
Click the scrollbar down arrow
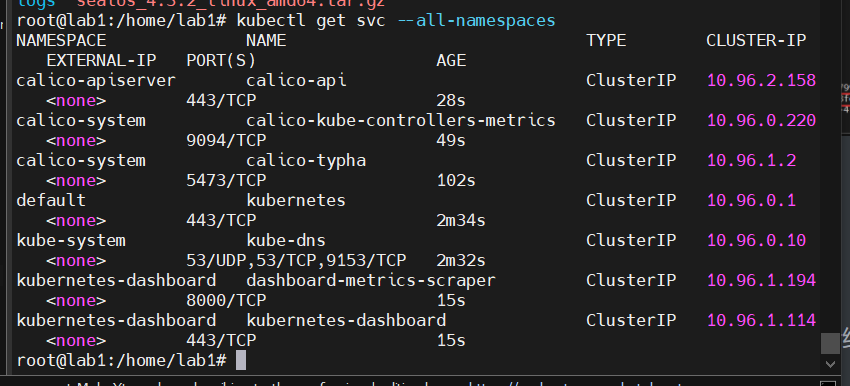829,363
